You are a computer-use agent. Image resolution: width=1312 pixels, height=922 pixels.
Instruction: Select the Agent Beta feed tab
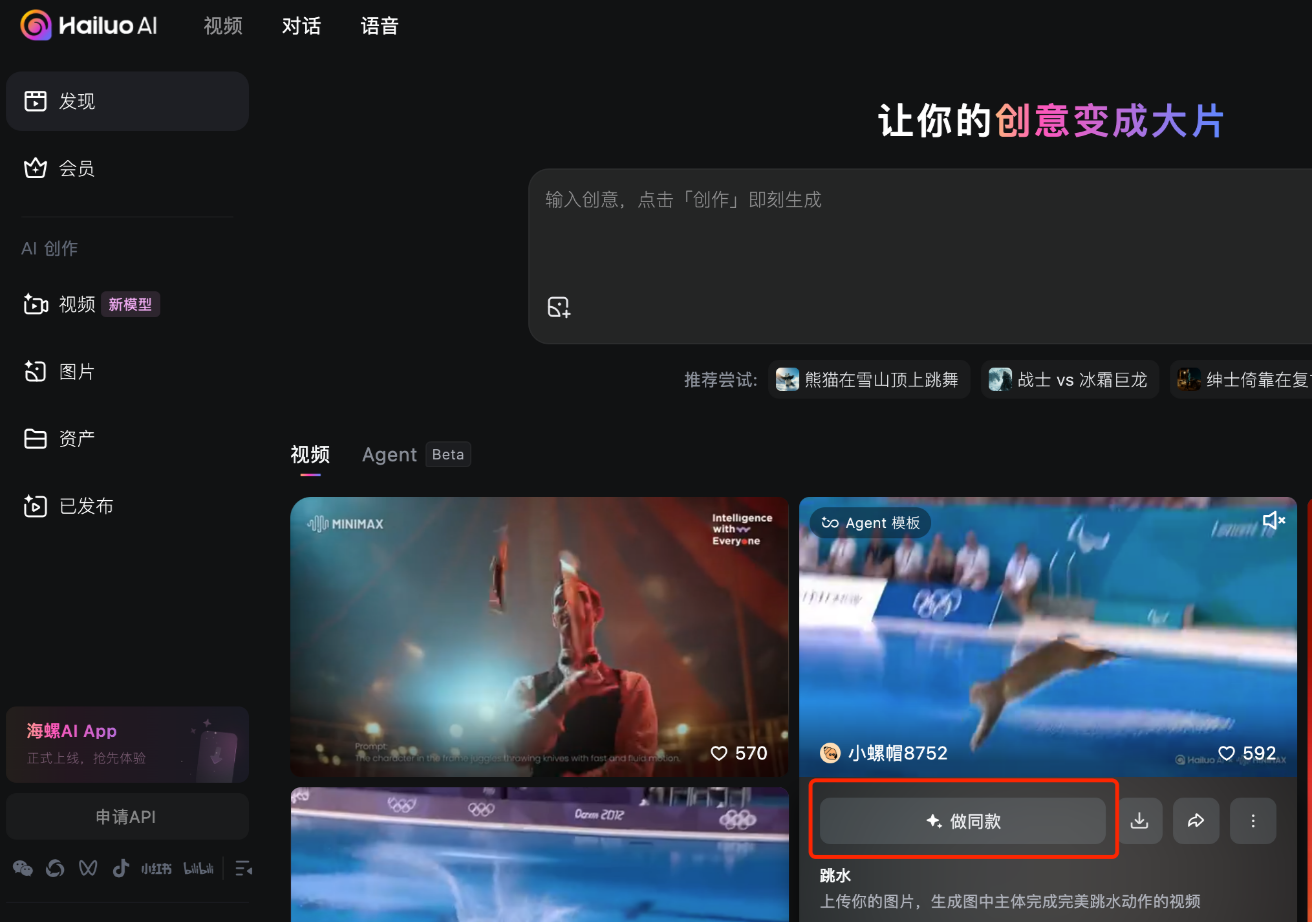[416, 455]
